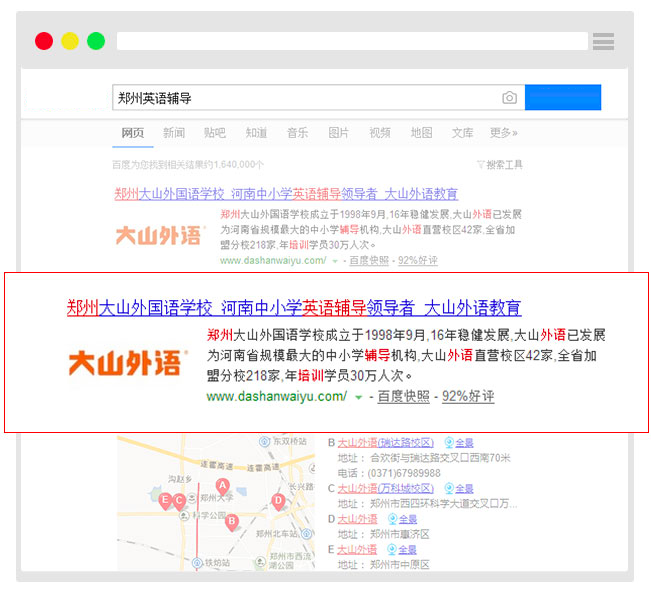The width and height of the screenshot is (651, 592).
Task: Click map marker A
Action: pos(223,487)
